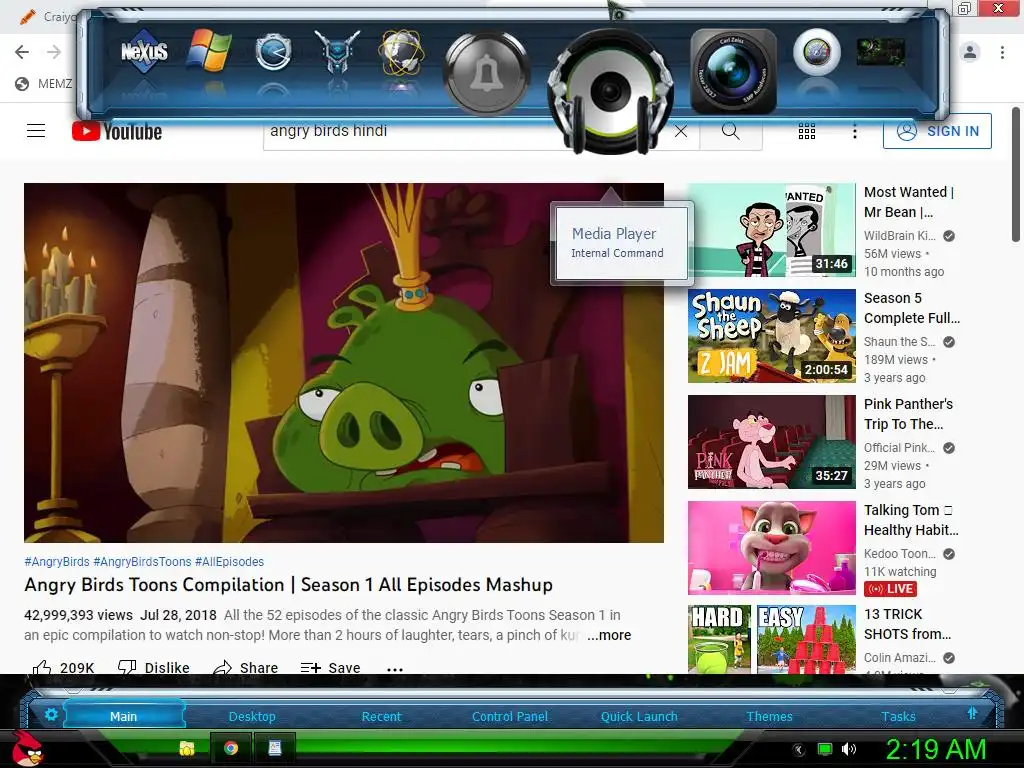Click the bell notification dock icon
Image resolution: width=1024 pixels, height=768 pixels.
tap(486, 73)
